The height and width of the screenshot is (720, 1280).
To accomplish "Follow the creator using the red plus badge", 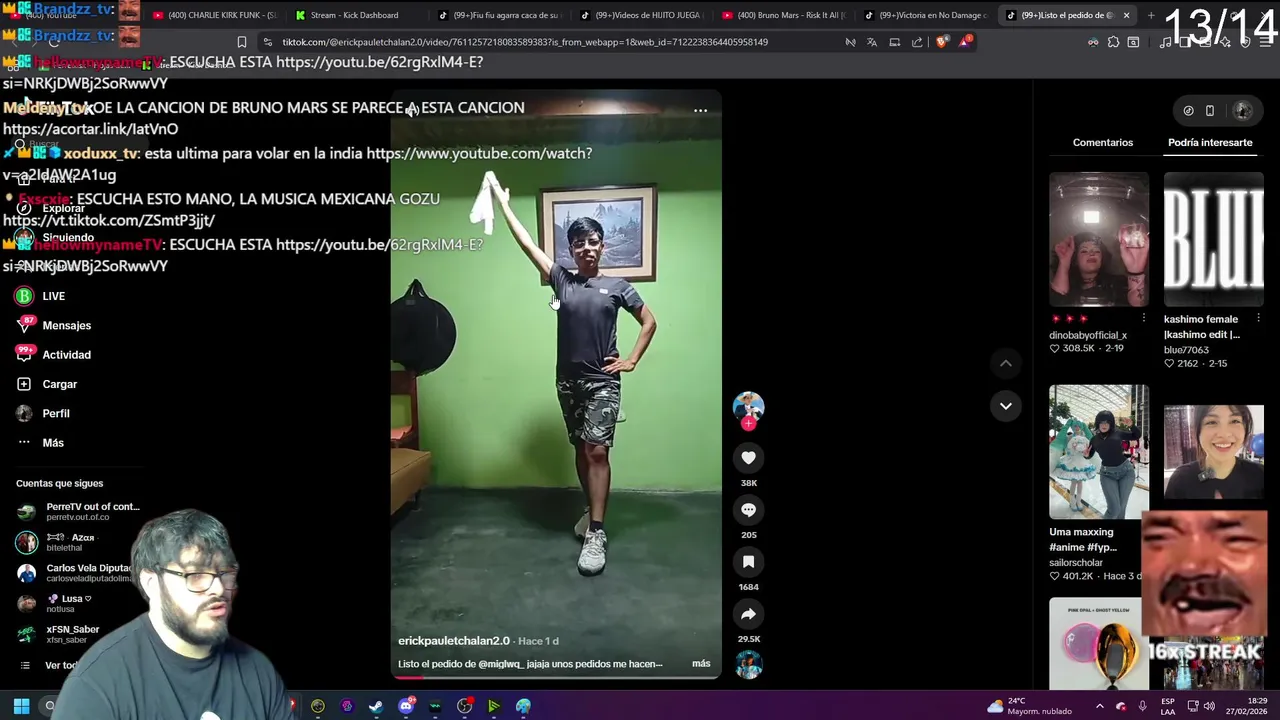I will pos(748,423).
